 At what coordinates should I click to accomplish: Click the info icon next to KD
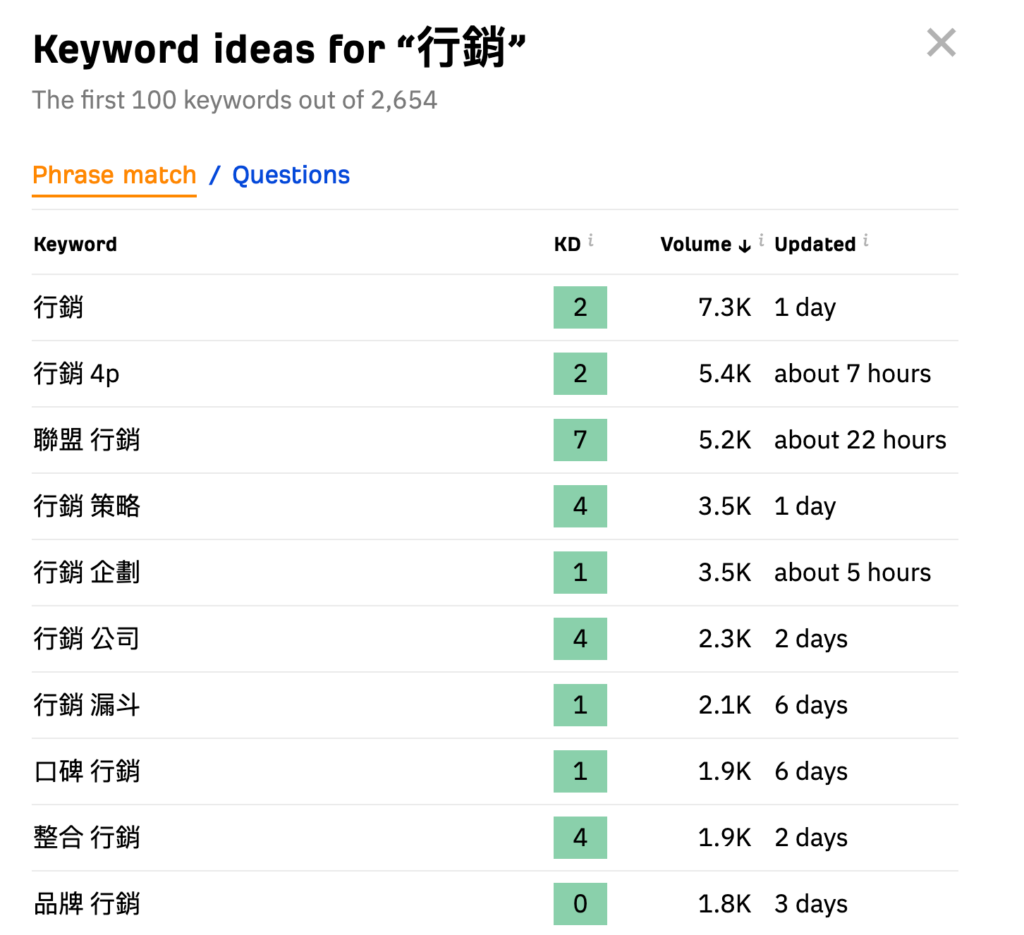[591, 241]
